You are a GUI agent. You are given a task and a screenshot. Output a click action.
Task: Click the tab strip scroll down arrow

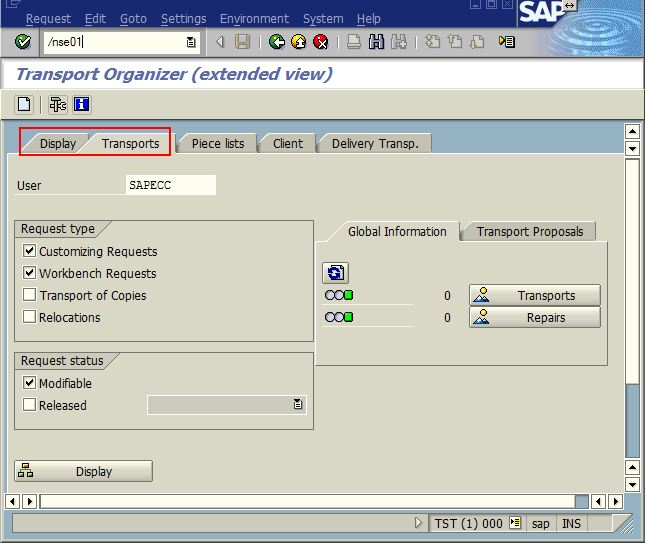632,148
